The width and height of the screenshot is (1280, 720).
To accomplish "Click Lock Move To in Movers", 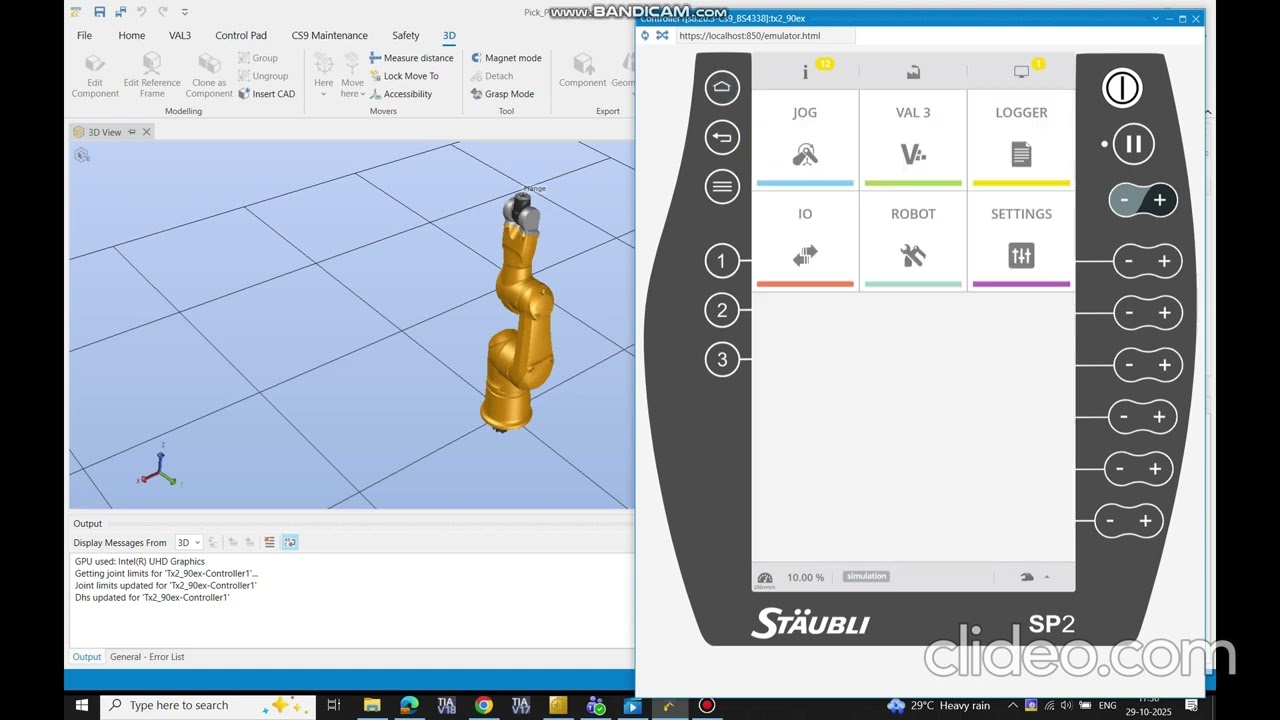I will click(404, 76).
